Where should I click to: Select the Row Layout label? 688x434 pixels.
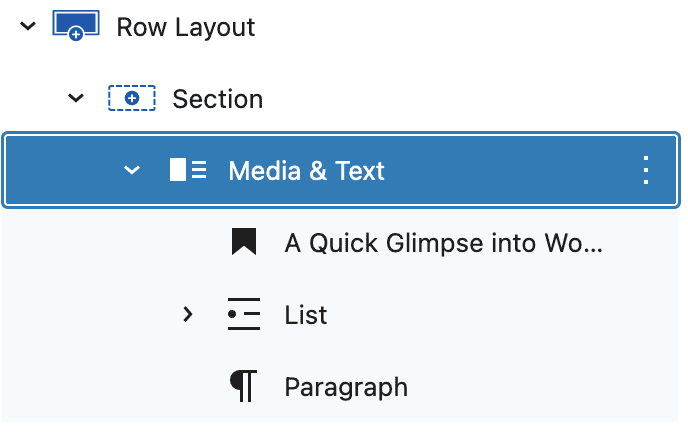186,27
